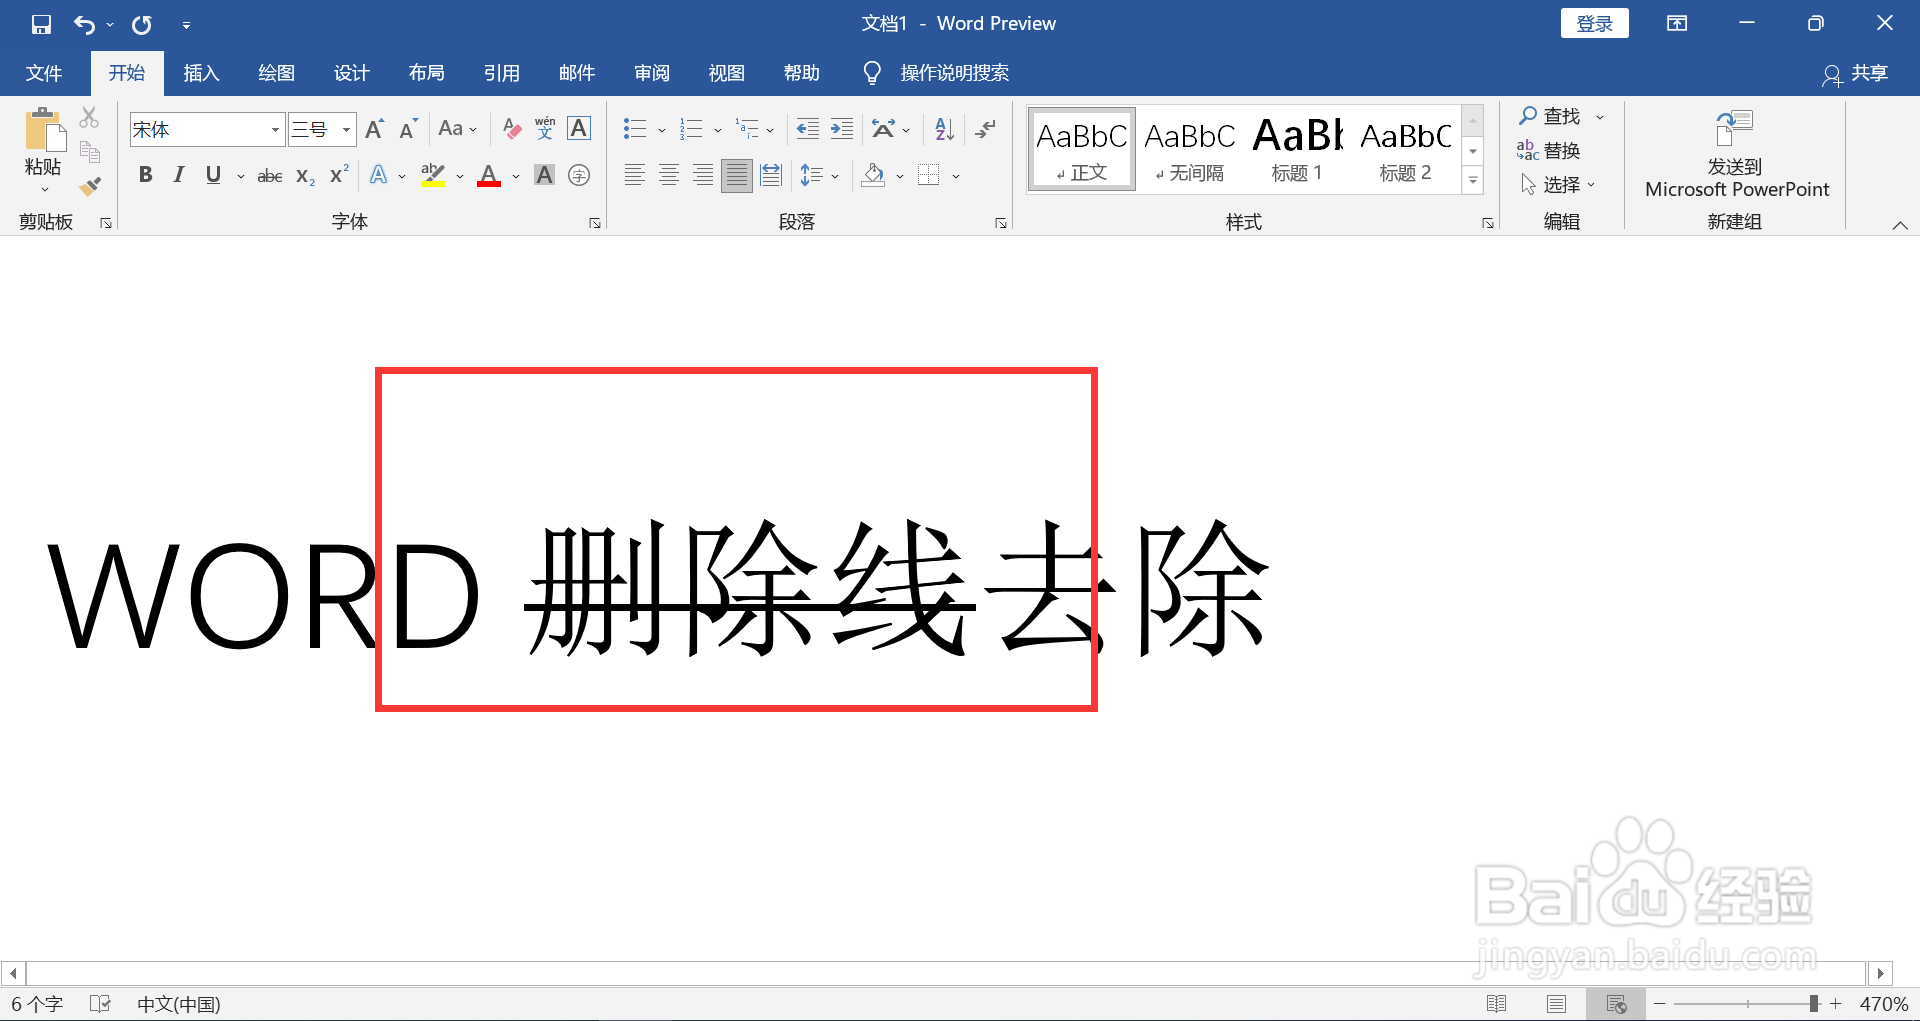Select the 标题 1 style
The width and height of the screenshot is (1920, 1021).
[1297, 150]
